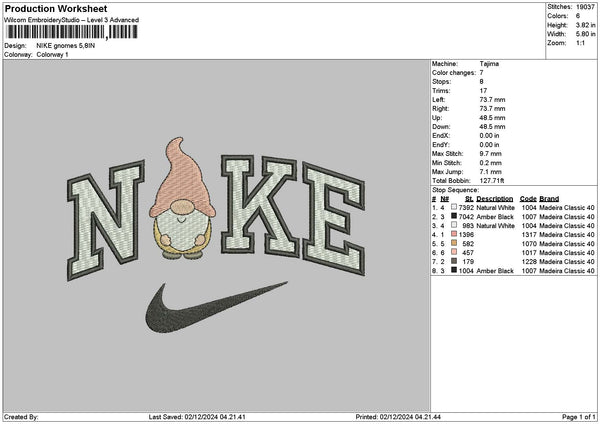This screenshot has width=600, height=424.
Task: Click the black swatch in stop row 8
Action: tap(454, 270)
